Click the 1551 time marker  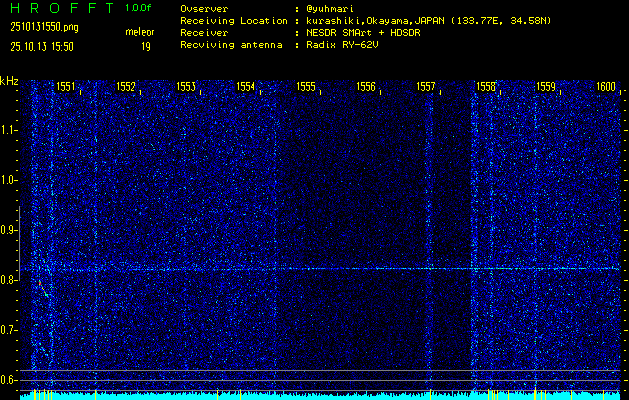click(65, 87)
